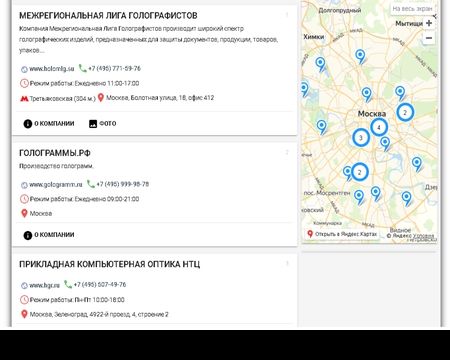Click pin icon near Болотная улица address
Screen dimensions: 450x360
pyautogui.click(x=101, y=98)
